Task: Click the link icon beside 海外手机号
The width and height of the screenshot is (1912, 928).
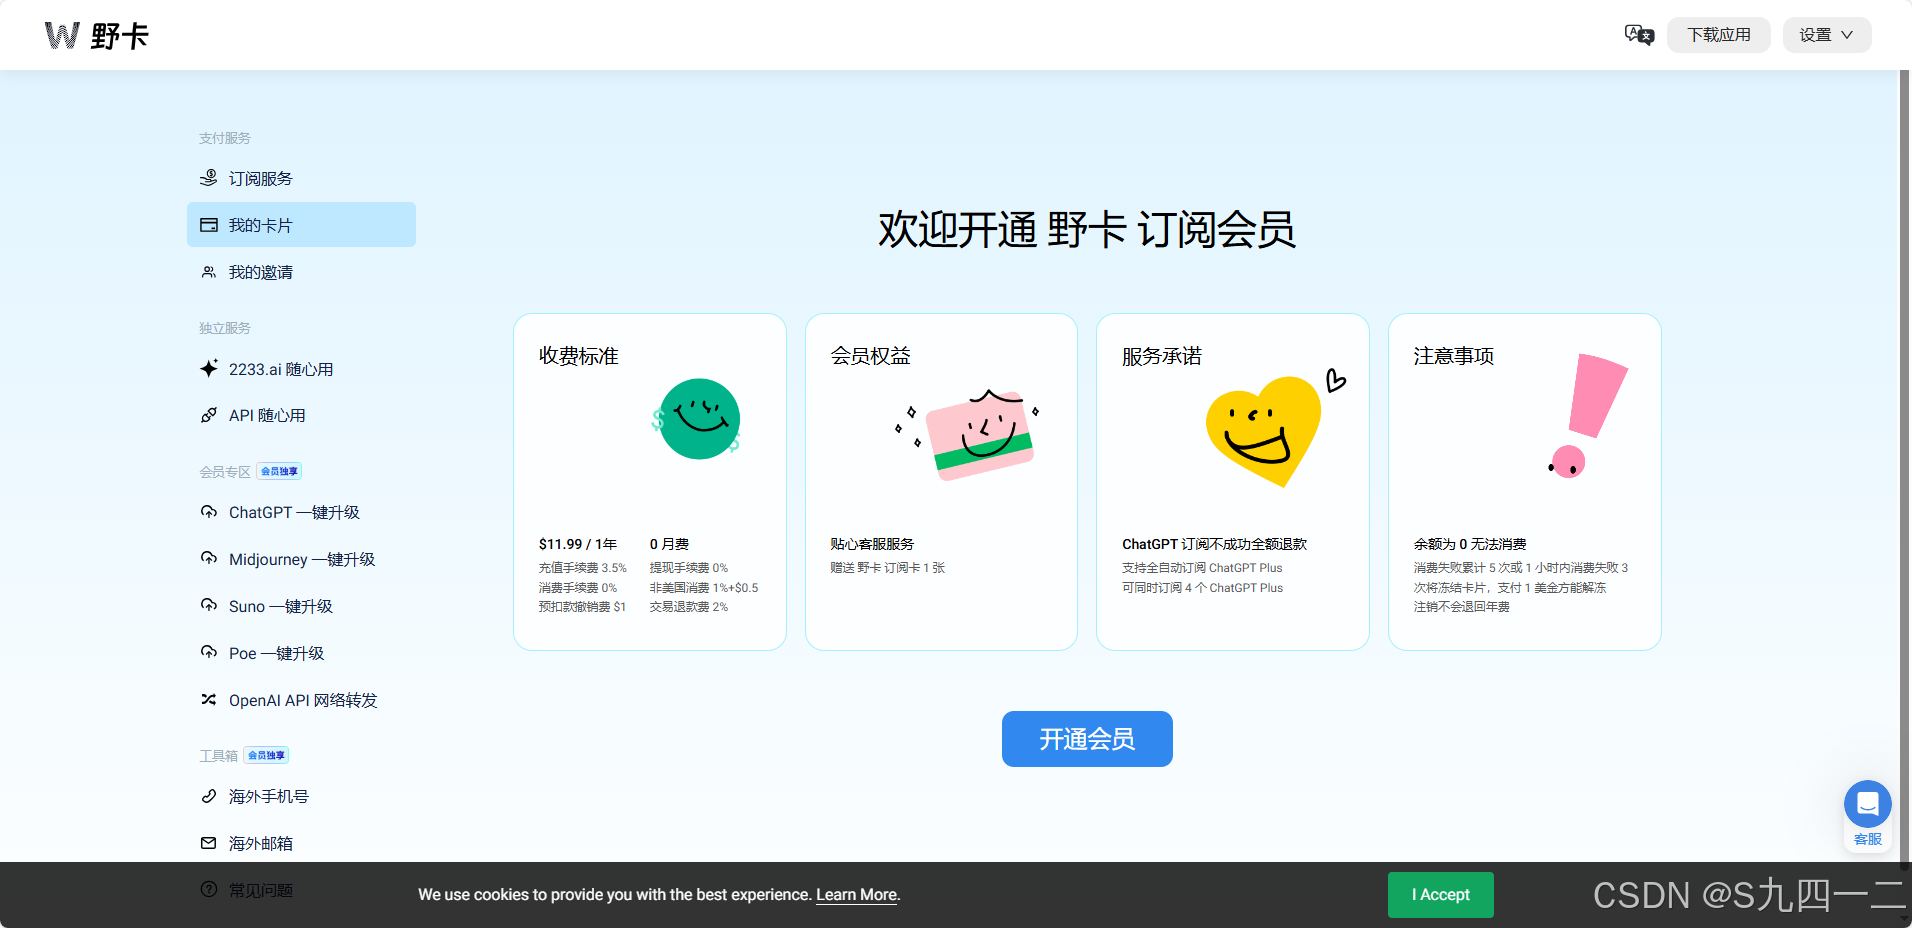Action: 208,796
